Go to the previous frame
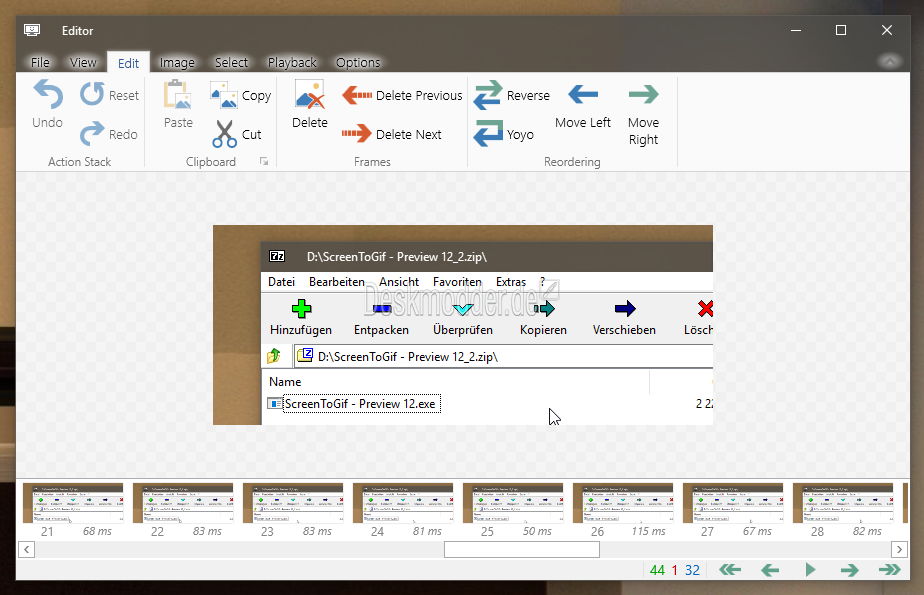Image resolution: width=924 pixels, height=595 pixels. [770, 570]
